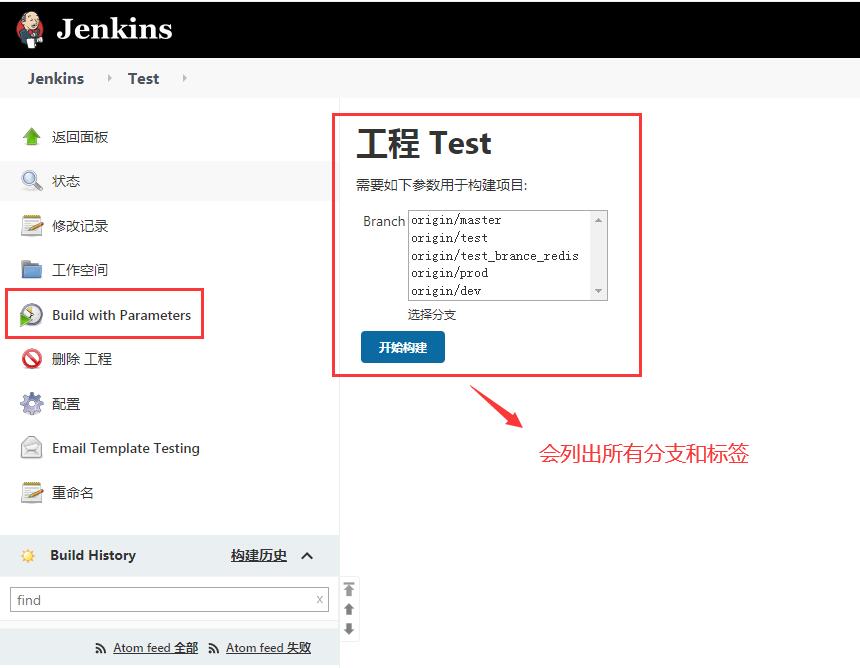Click the RSS icon beside Atom feed 失败
The height and width of the screenshot is (668, 860).
213,648
